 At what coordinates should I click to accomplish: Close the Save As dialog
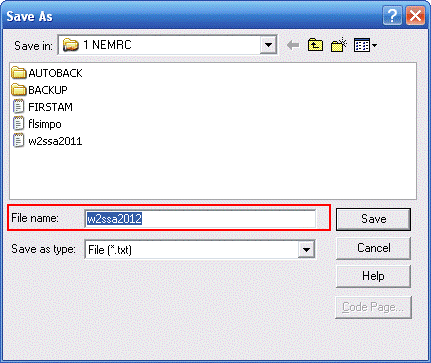tap(415, 16)
